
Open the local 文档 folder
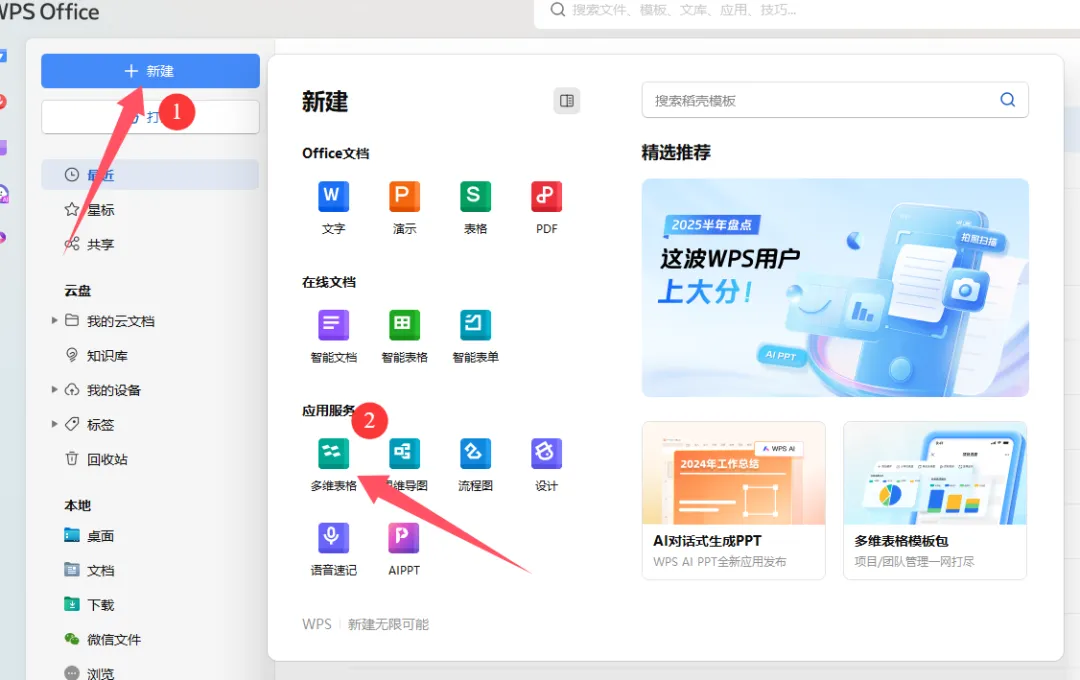(x=100, y=570)
